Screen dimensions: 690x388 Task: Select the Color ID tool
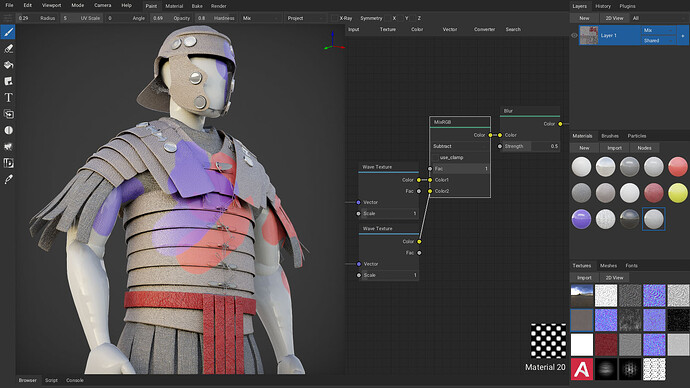[8, 163]
